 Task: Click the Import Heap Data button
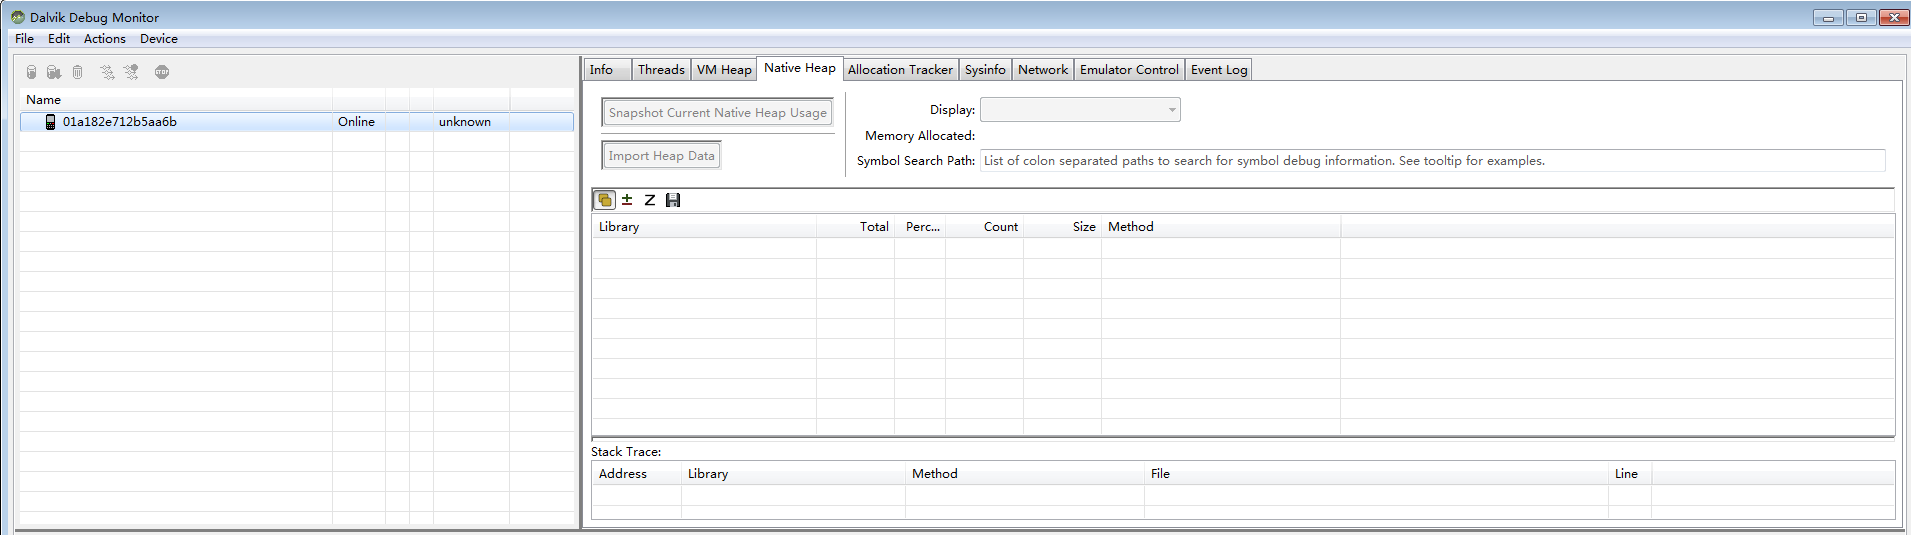point(661,156)
